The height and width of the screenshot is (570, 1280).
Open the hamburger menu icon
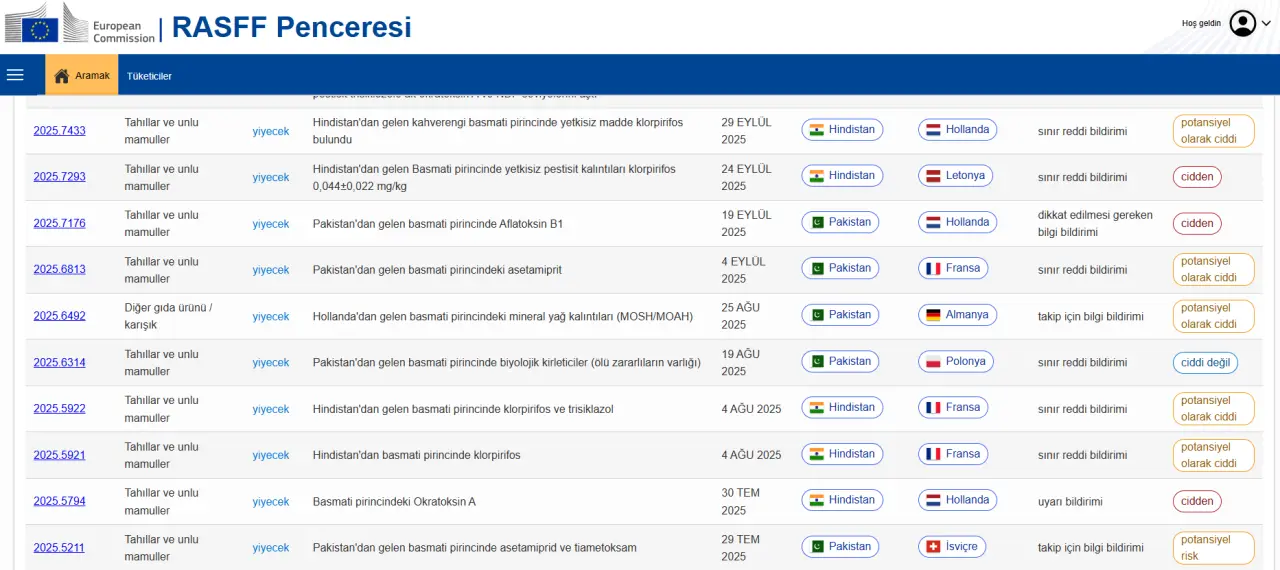15,75
